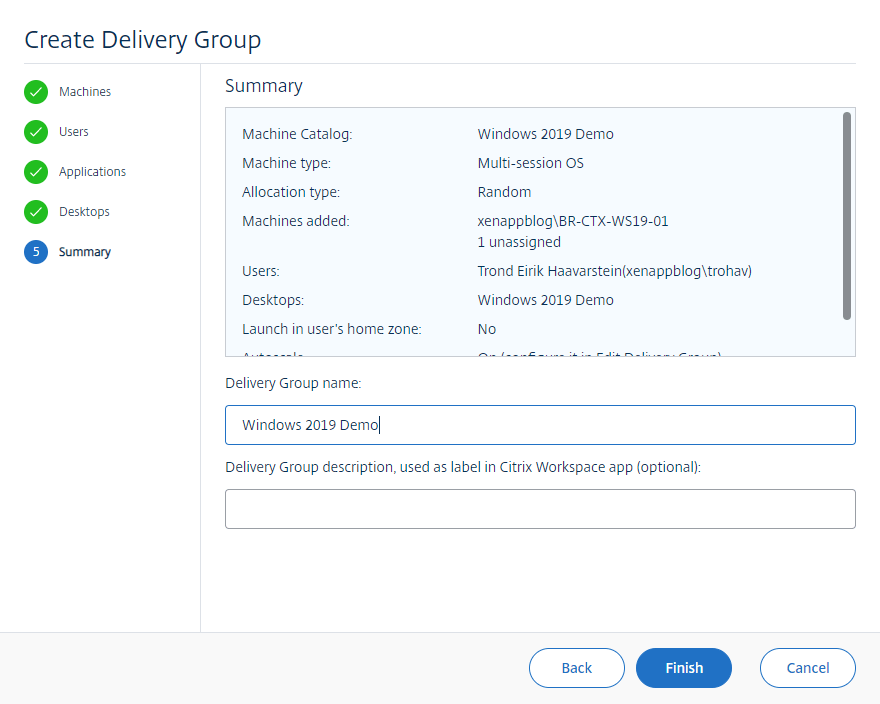Click the Back button

[x=576, y=668]
